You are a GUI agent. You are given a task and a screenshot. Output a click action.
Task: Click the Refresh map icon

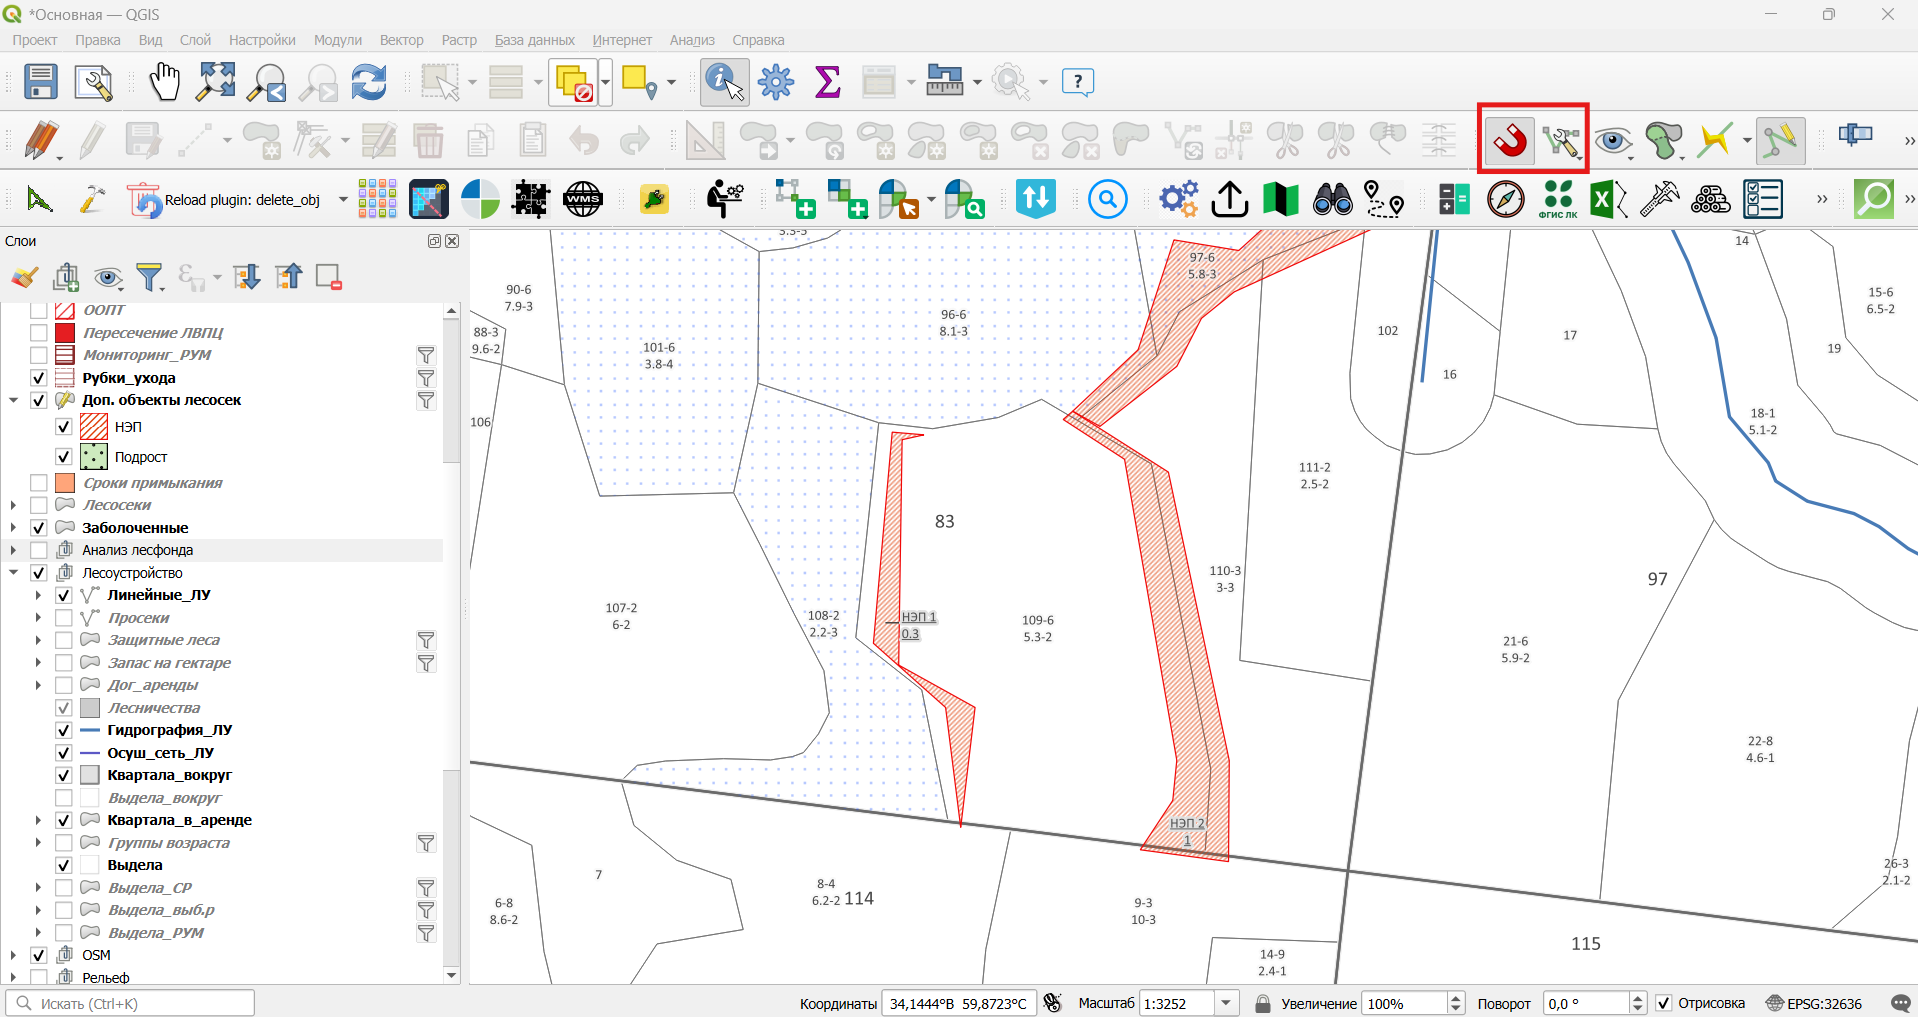369,82
